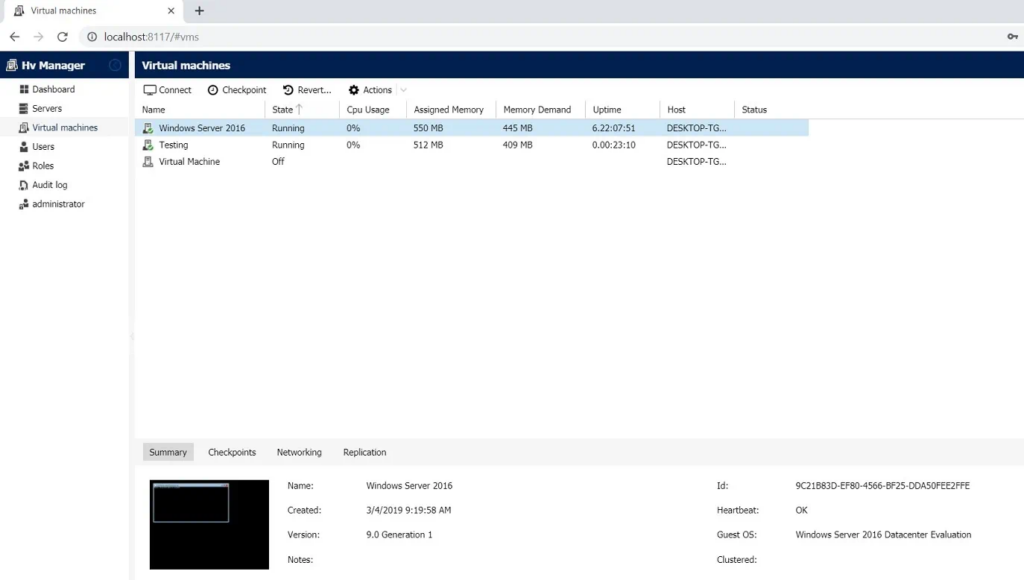Open the Networking tab

[x=299, y=452]
